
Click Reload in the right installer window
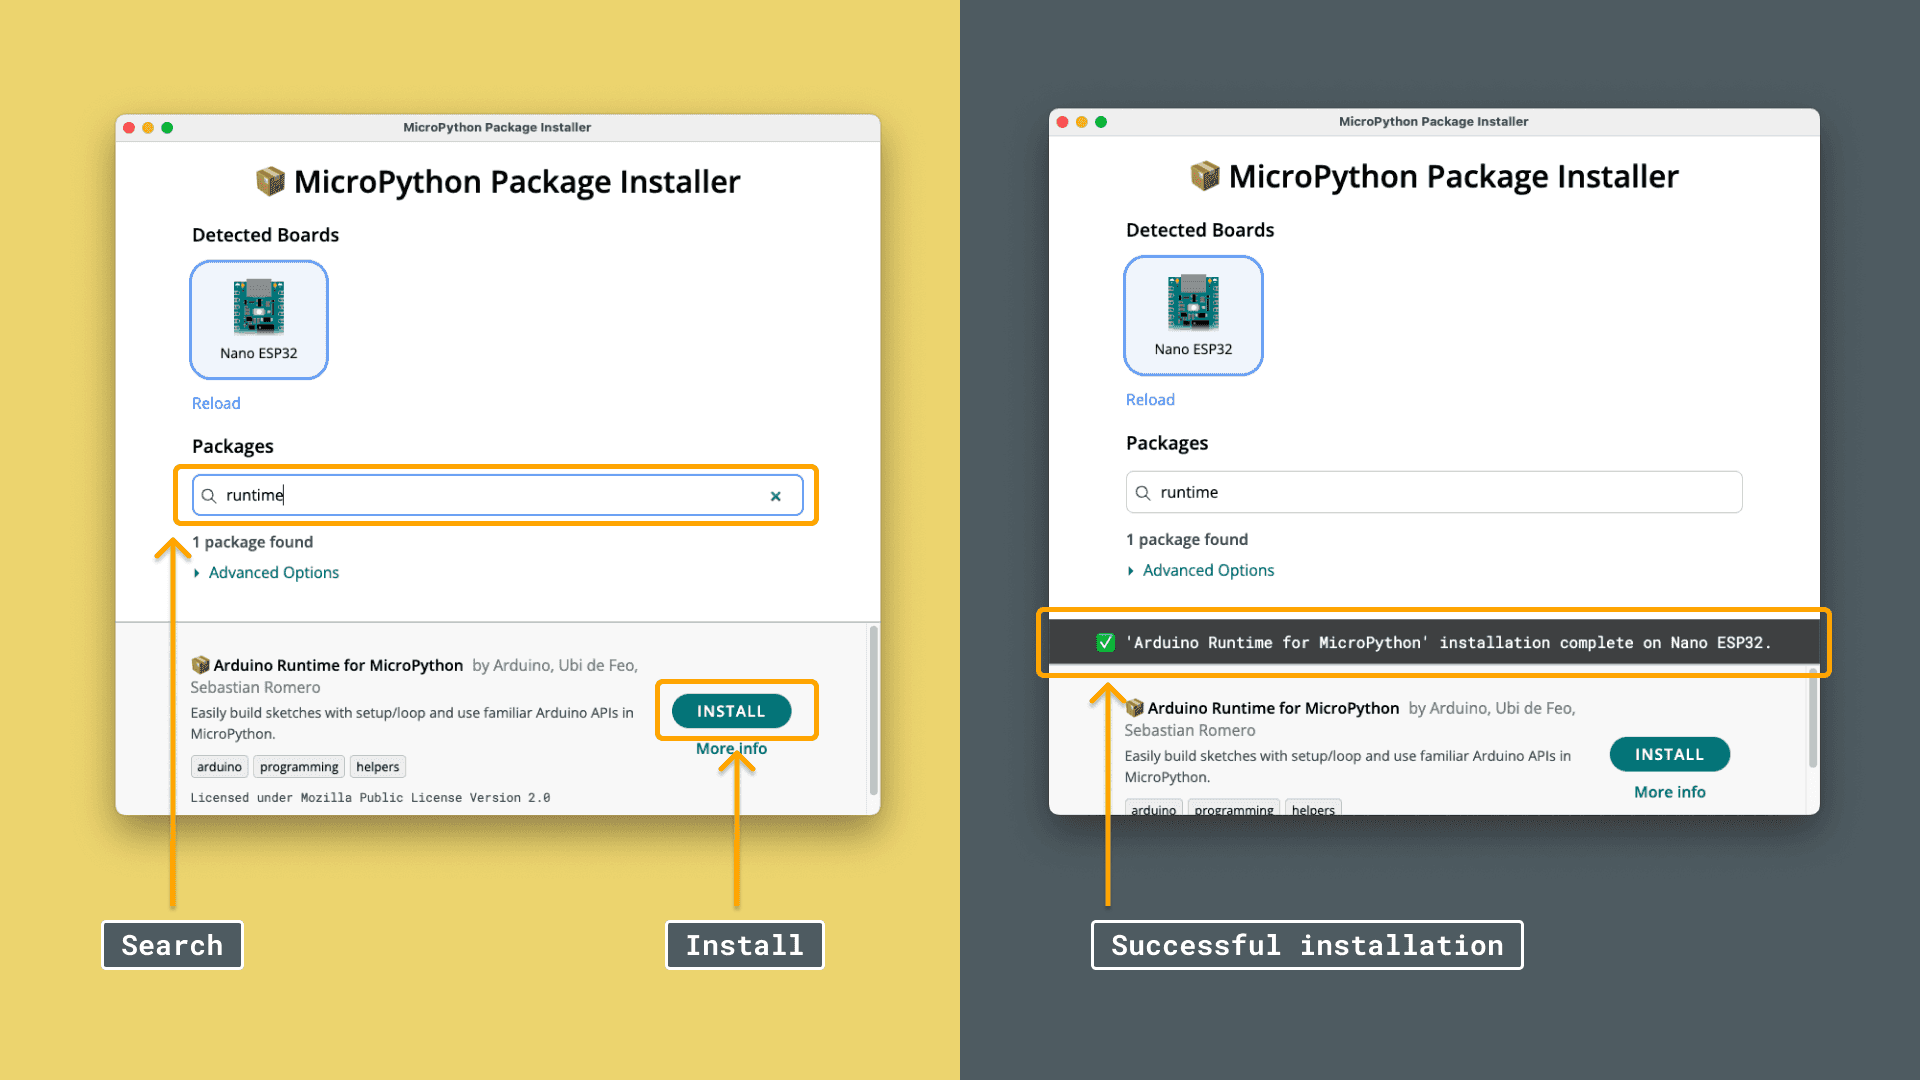(x=1150, y=399)
